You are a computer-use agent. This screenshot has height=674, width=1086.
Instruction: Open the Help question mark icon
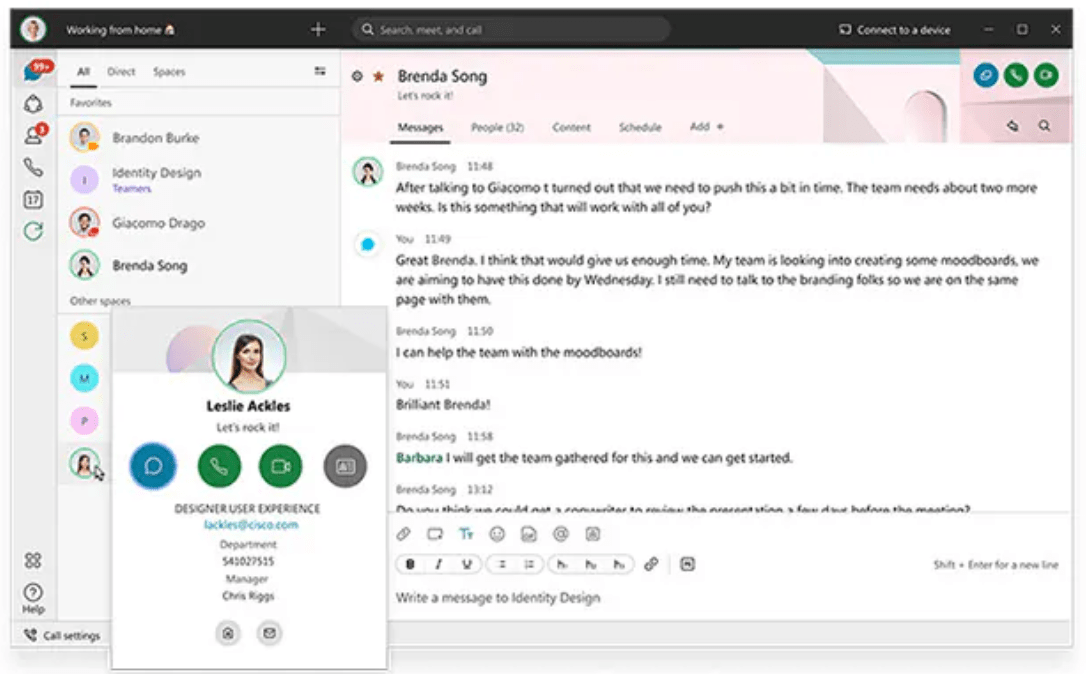click(33, 598)
